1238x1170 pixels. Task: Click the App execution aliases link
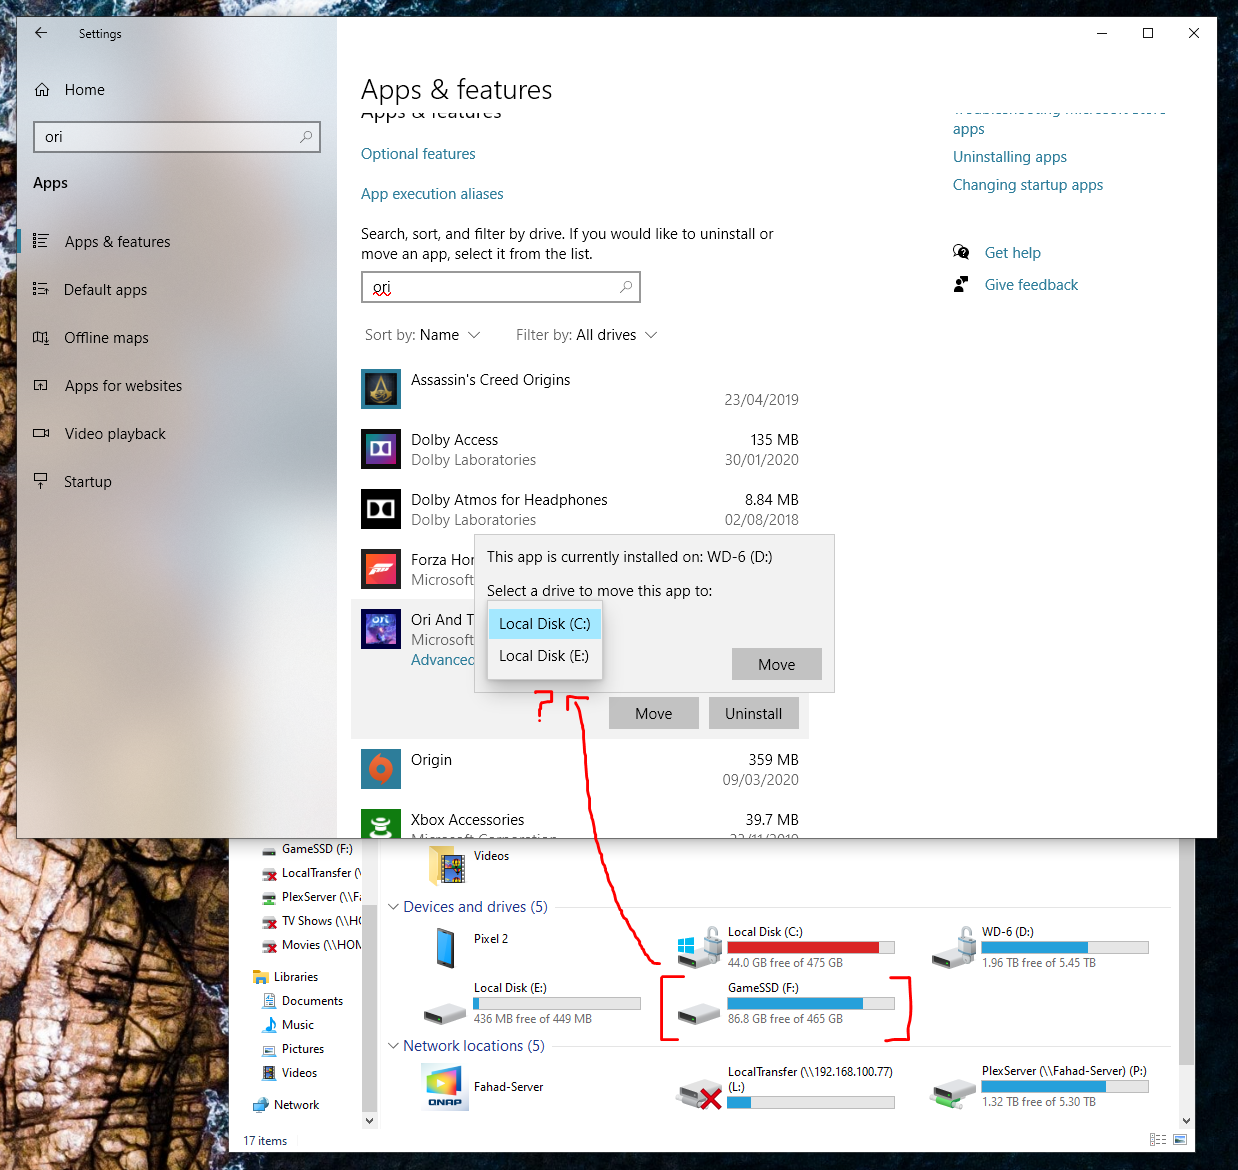point(432,194)
